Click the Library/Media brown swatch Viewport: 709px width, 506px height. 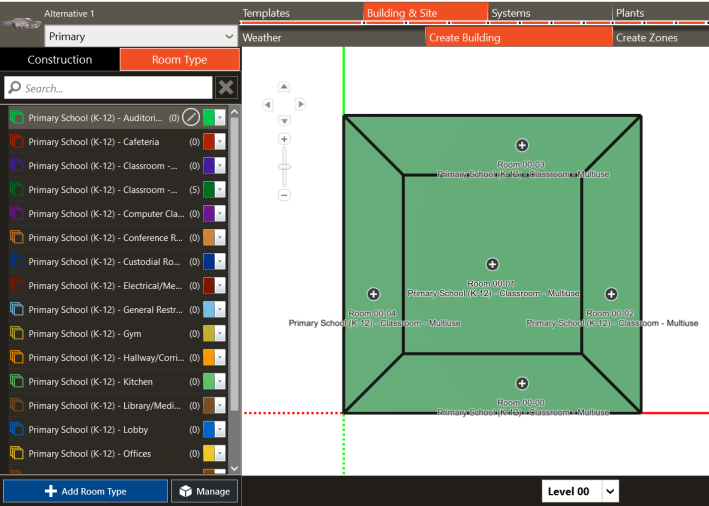coord(209,405)
